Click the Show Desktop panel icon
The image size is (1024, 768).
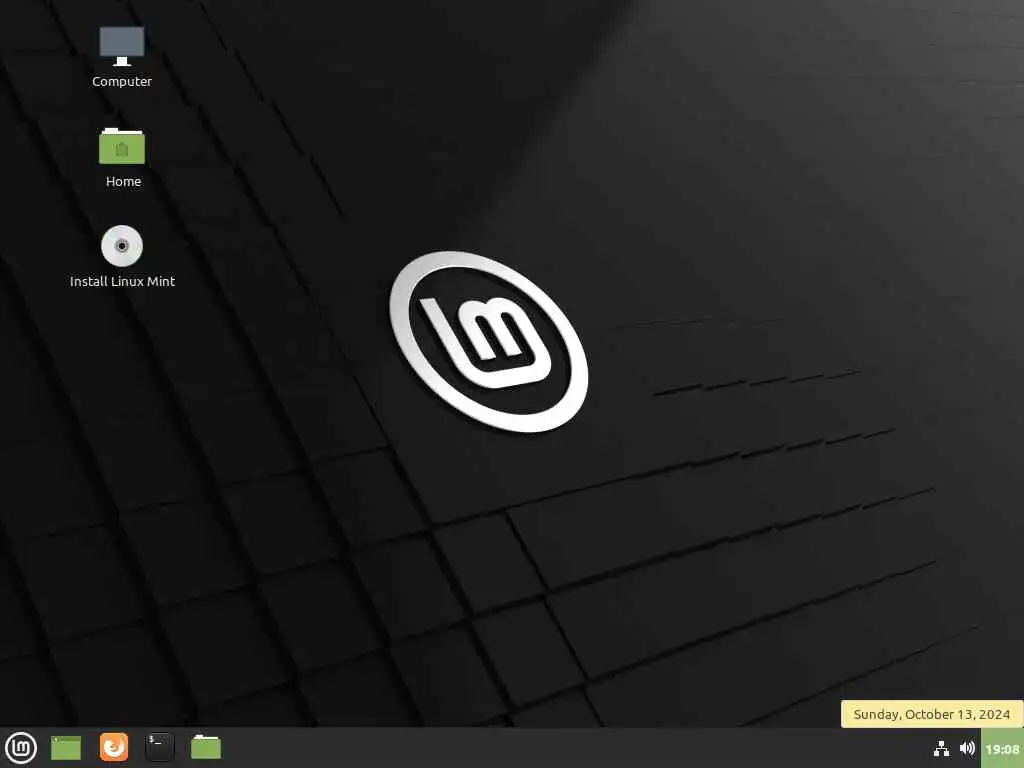point(66,748)
